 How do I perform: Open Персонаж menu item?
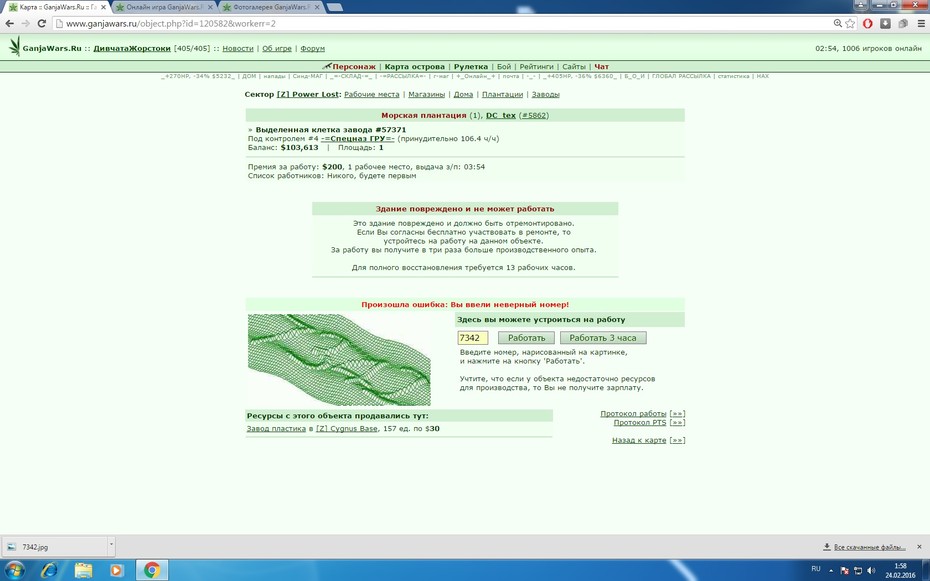(353, 66)
